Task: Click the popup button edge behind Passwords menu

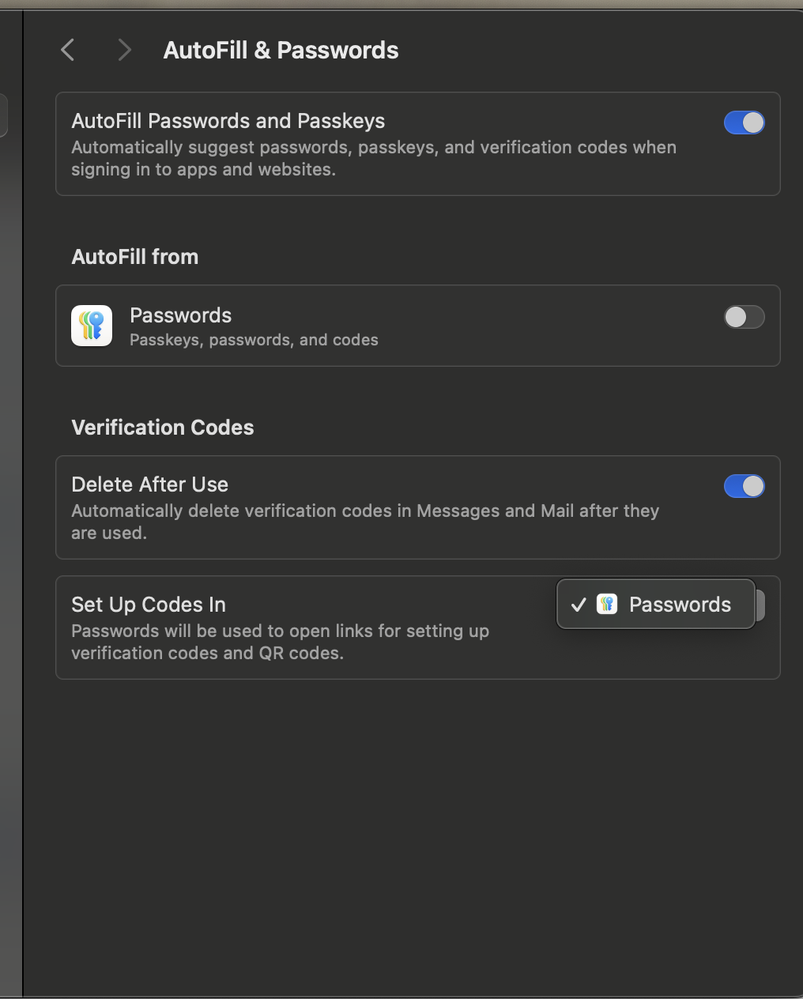Action: point(760,605)
